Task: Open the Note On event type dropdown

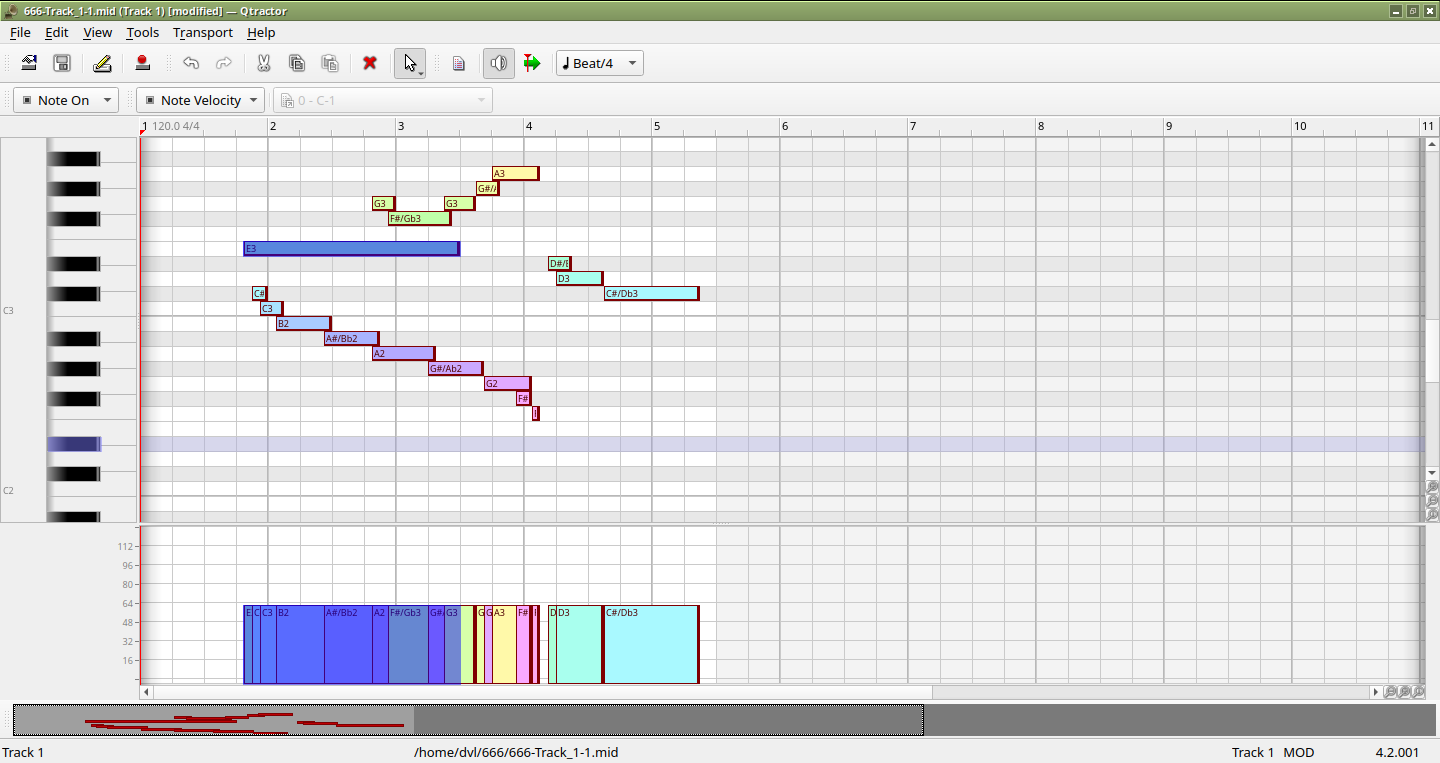Action: pos(66,100)
